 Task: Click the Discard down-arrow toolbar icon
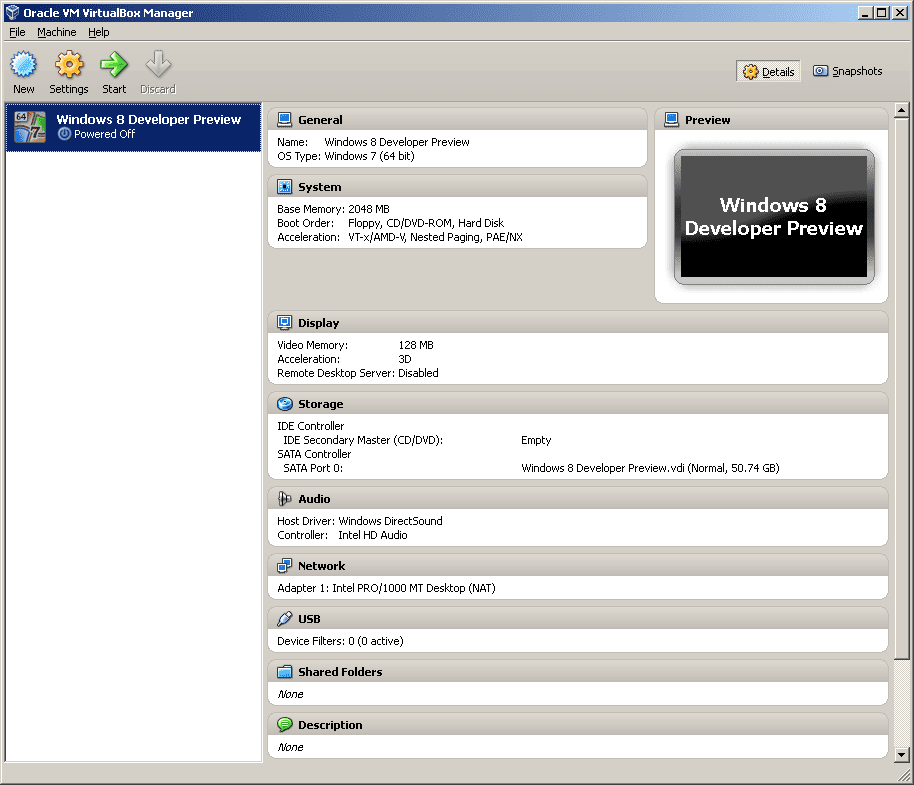(x=158, y=64)
